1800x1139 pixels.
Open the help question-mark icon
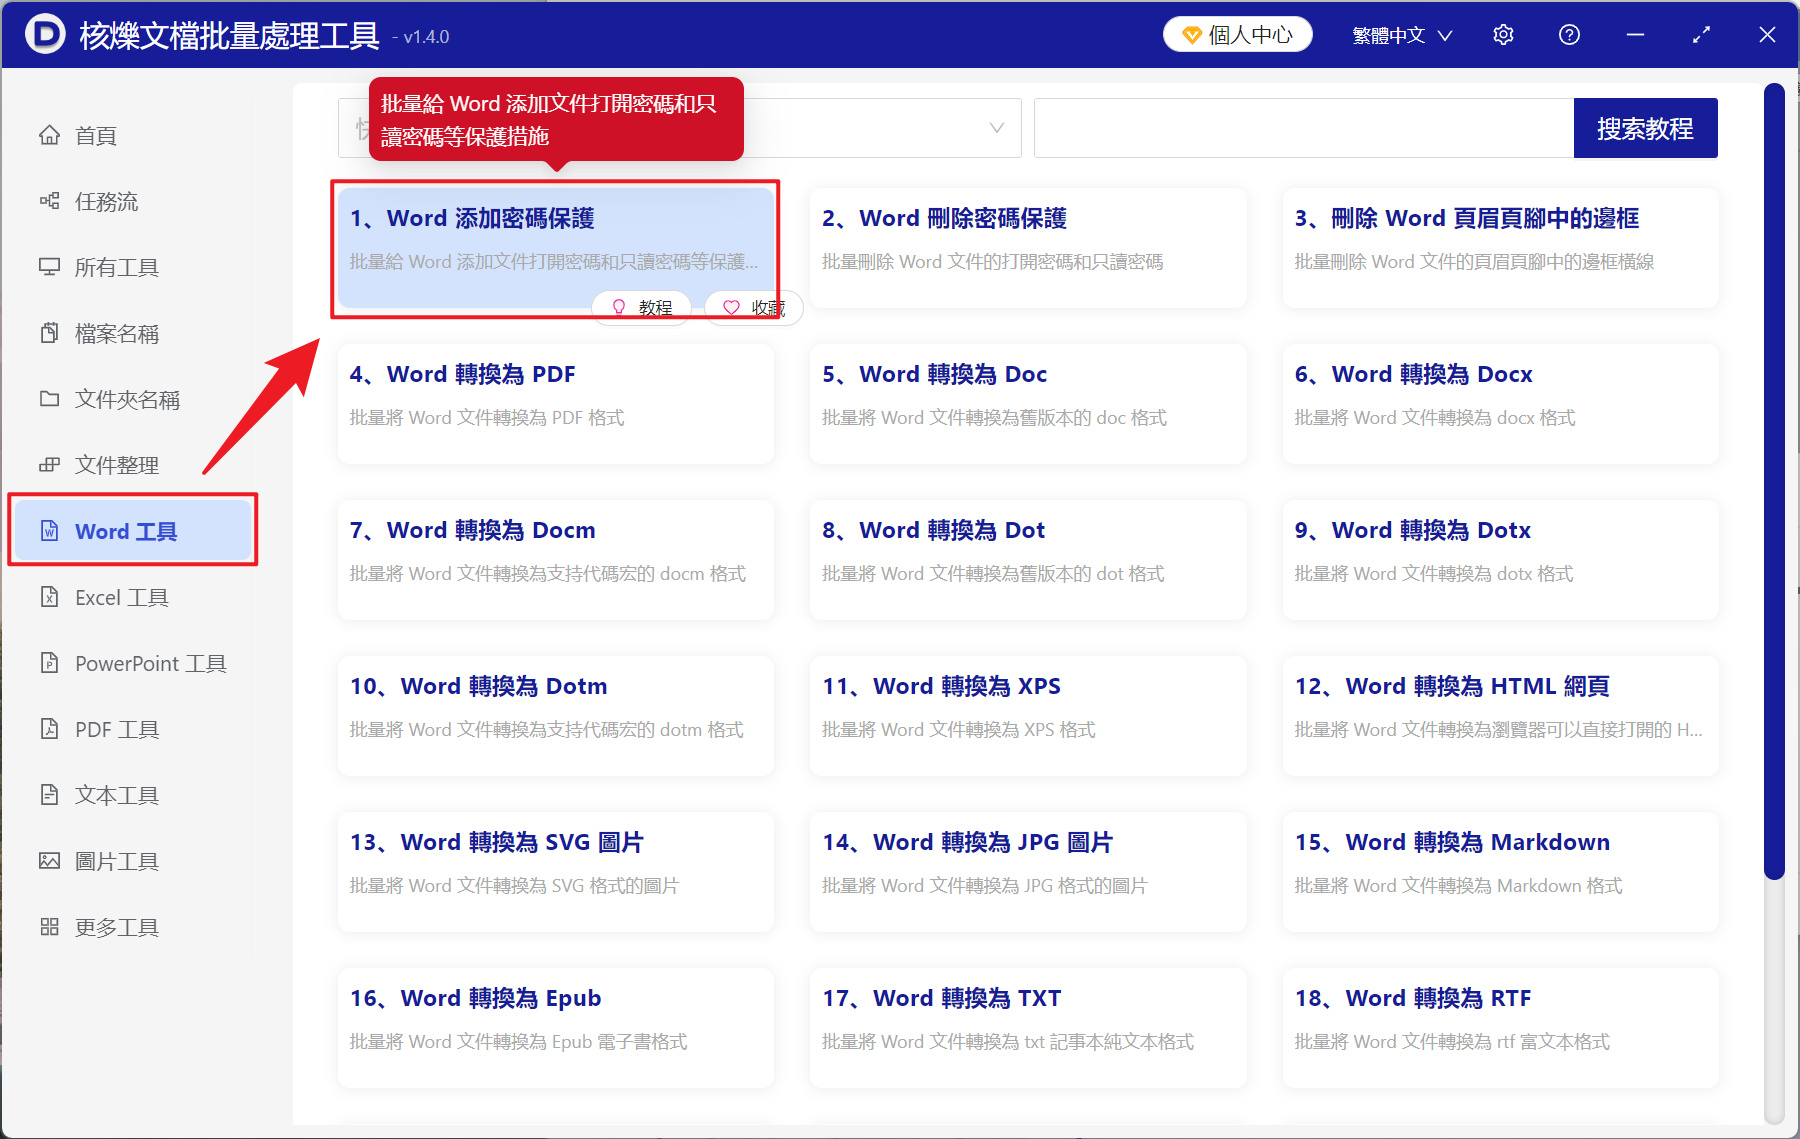tap(1568, 33)
